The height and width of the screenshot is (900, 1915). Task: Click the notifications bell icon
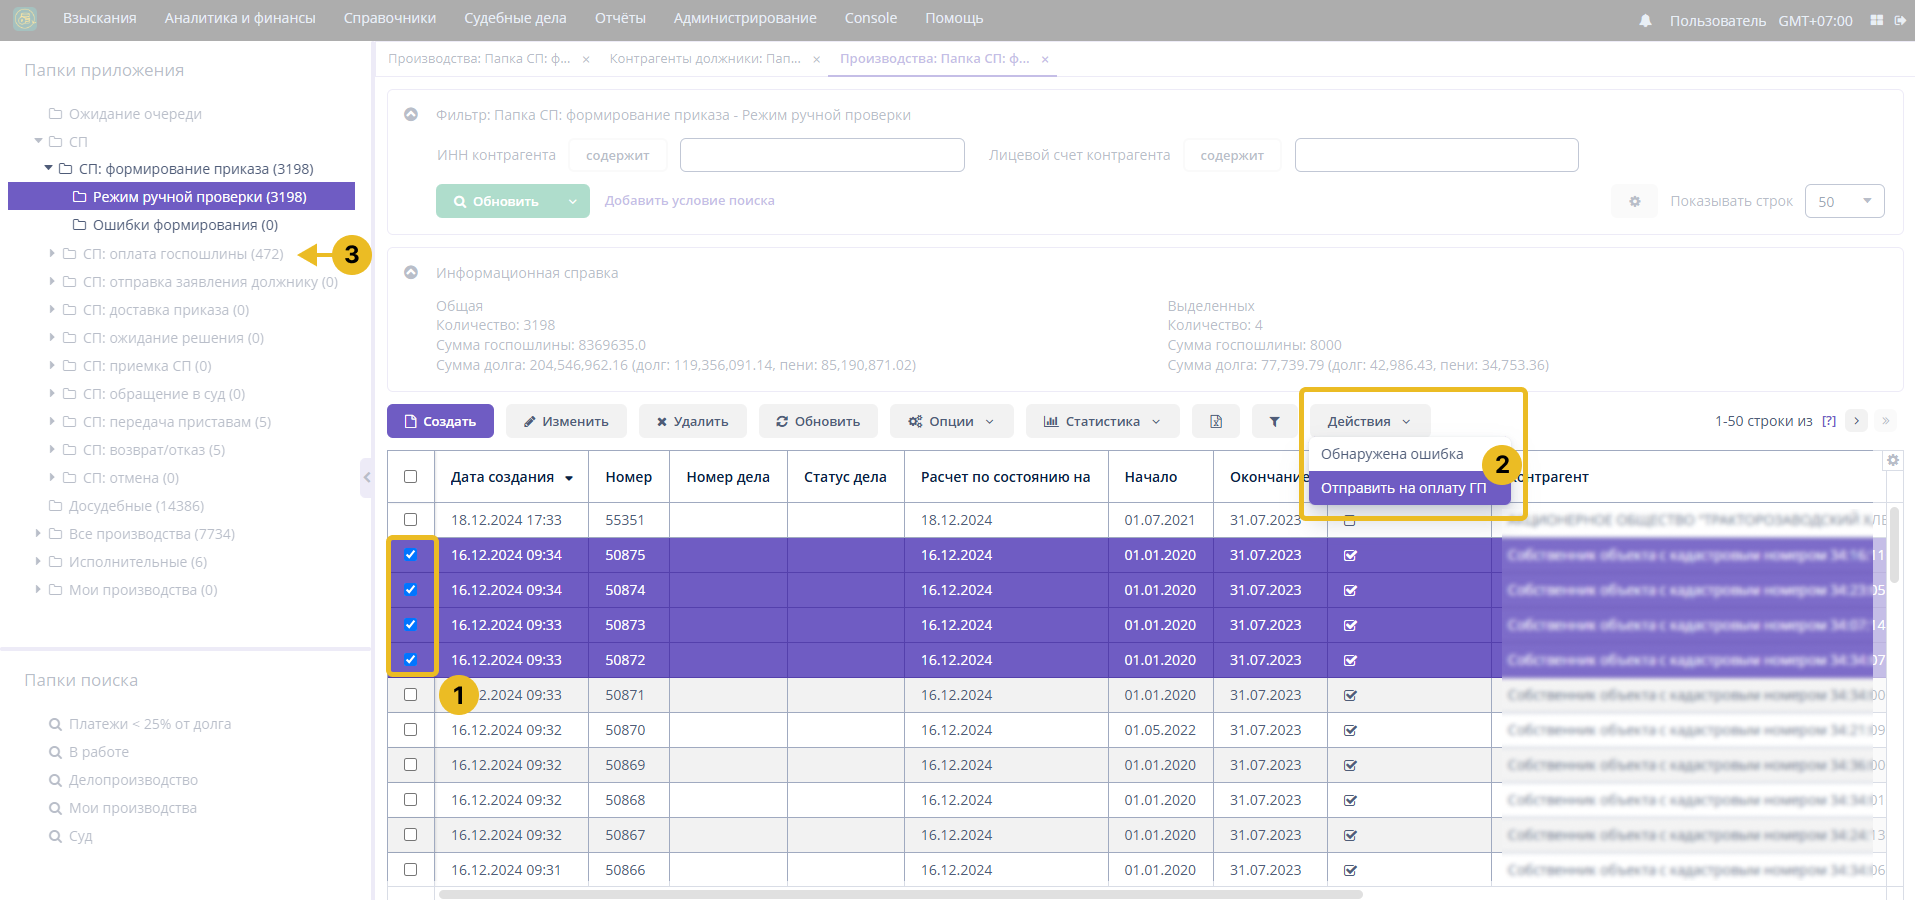coord(1645,20)
